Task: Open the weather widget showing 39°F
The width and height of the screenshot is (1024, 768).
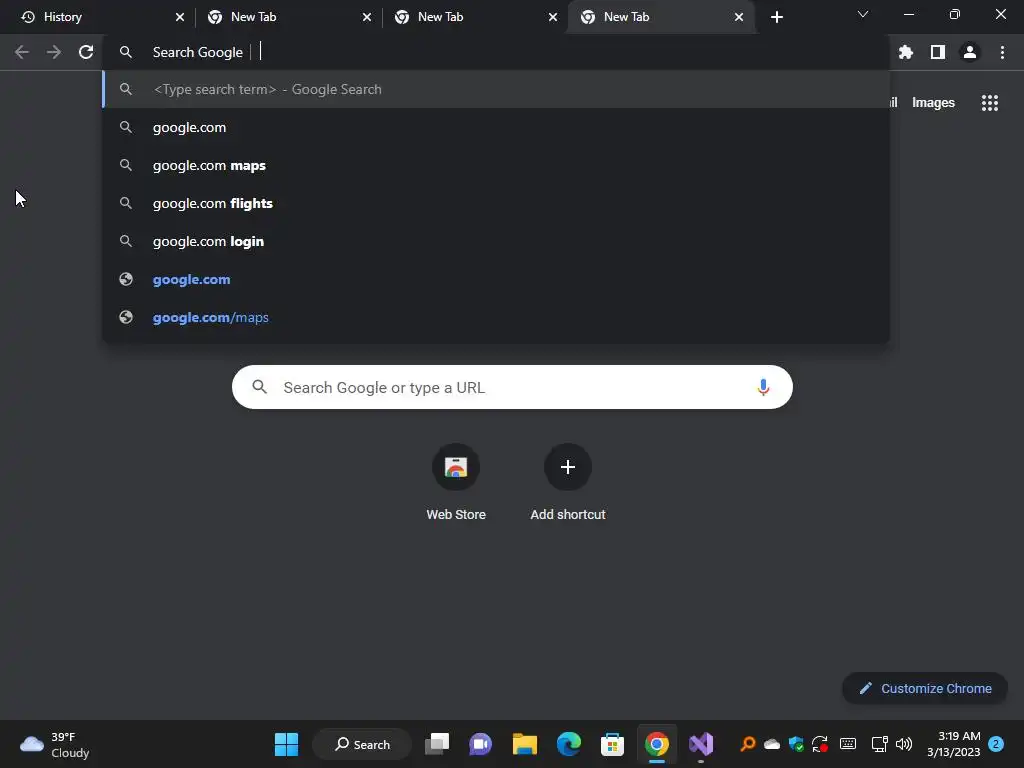Action: [55, 744]
